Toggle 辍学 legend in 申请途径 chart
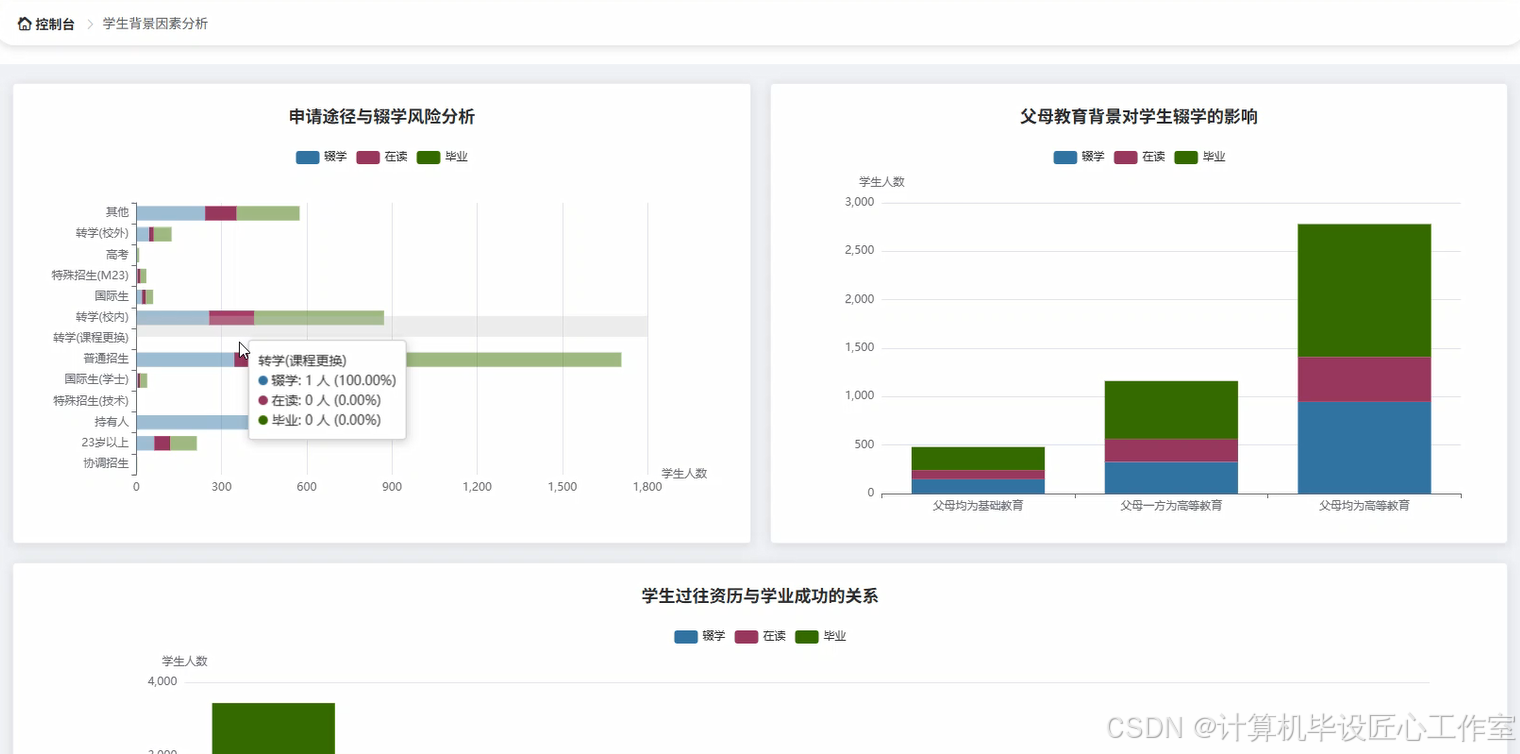The width and height of the screenshot is (1520, 754). coord(321,157)
